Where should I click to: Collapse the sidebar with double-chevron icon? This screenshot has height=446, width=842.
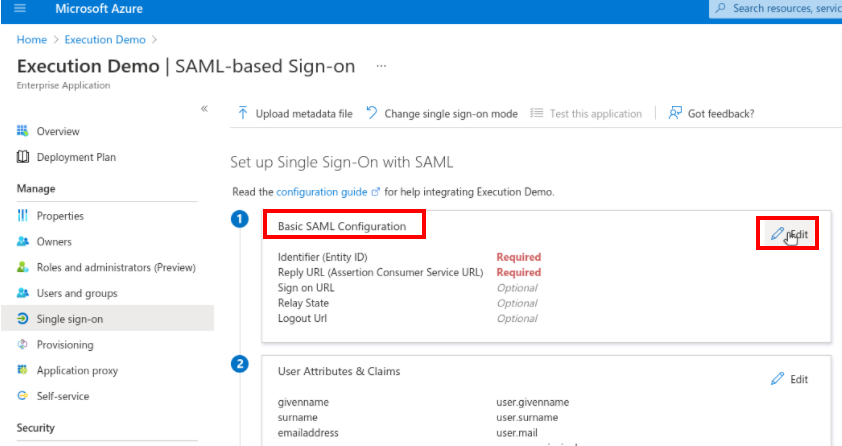204,108
